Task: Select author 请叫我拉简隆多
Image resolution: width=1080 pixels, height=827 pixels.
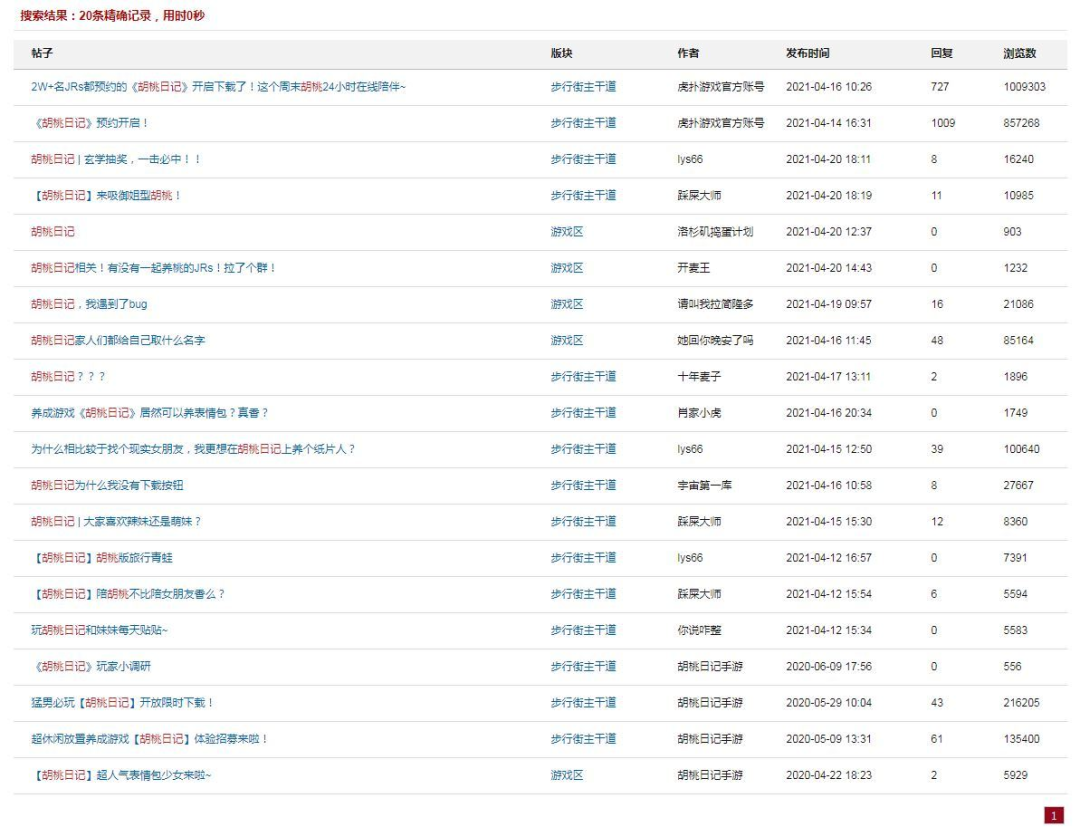Action: [x=715, y=304]
